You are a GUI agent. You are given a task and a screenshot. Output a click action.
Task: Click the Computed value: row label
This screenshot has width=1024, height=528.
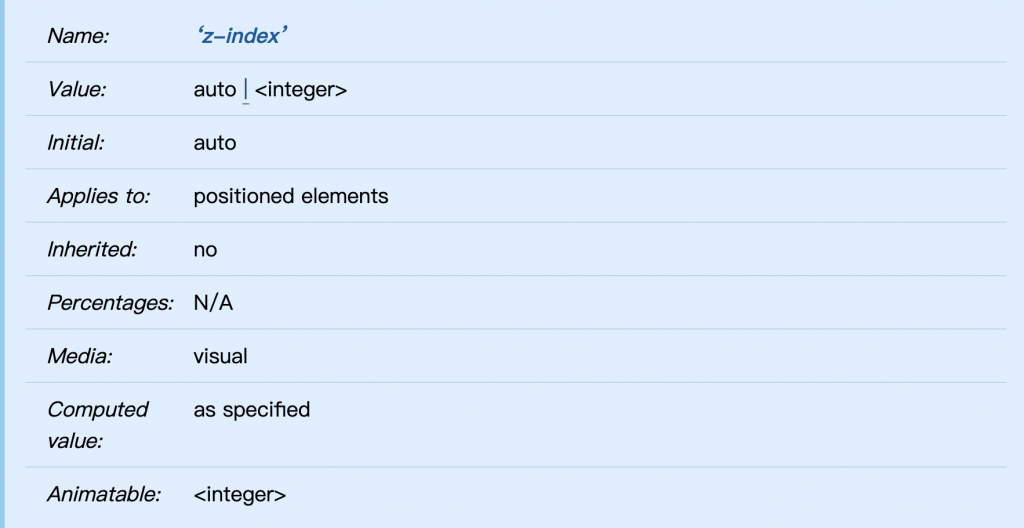(x=97, y=424)
